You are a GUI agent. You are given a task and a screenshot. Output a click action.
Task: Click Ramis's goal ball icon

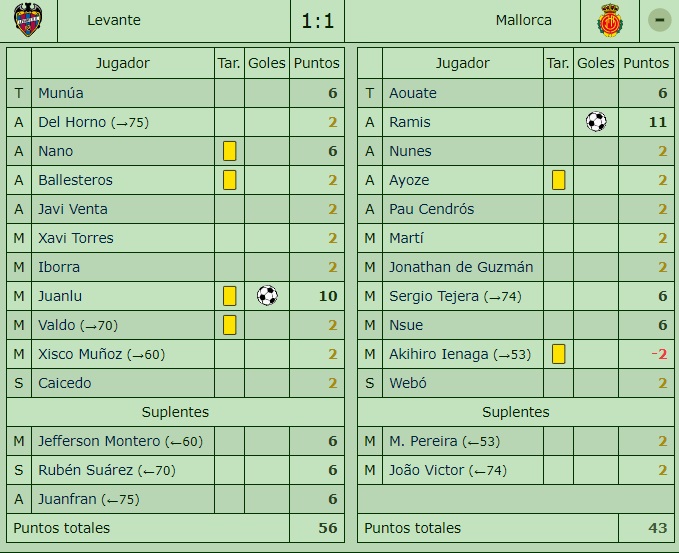pos(596,122)
